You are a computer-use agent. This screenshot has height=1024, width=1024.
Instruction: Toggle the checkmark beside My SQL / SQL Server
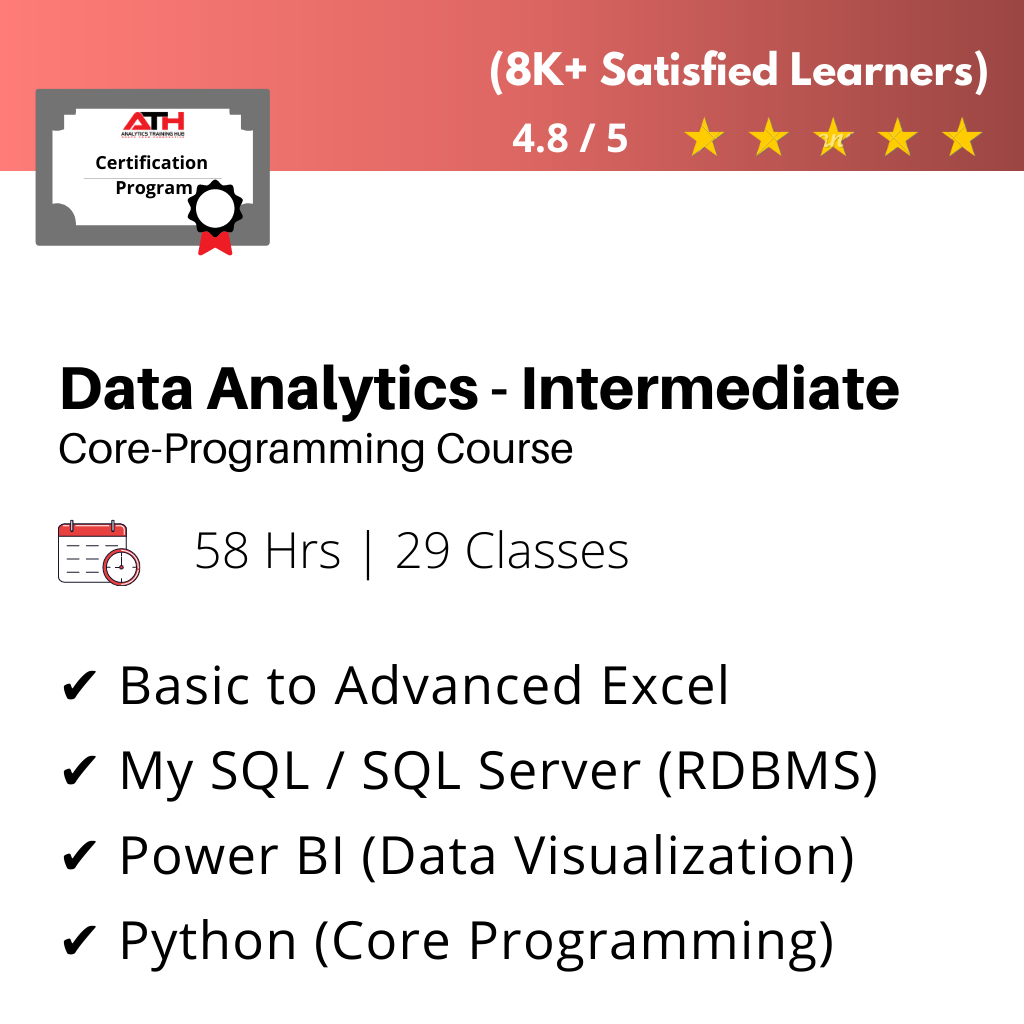pyautogui.click(x=79, y=772)
